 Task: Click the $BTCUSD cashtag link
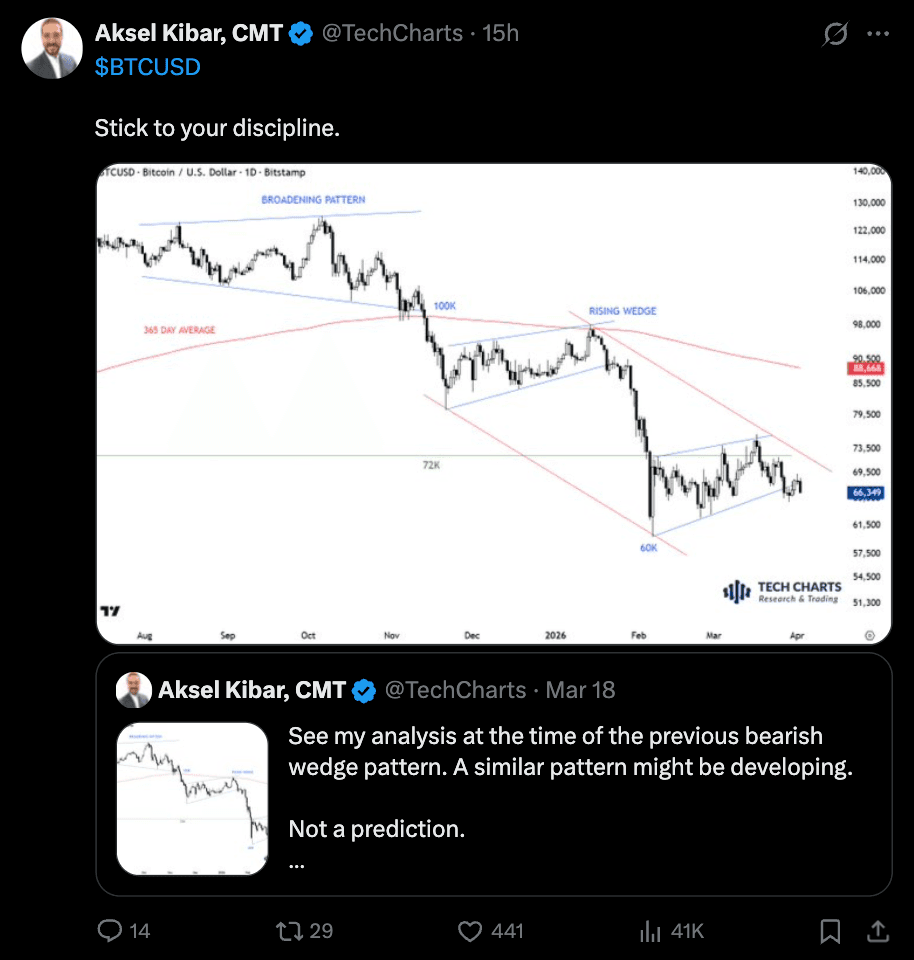(148, 67)
